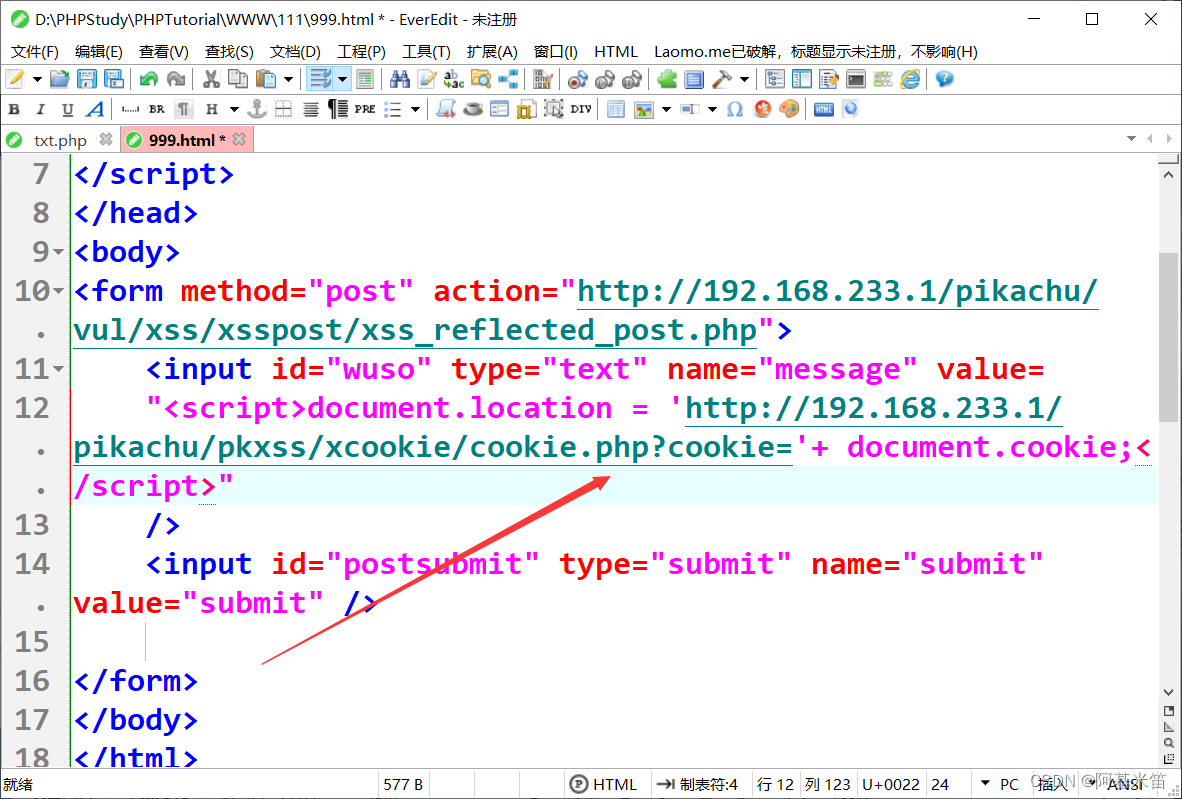Viewport: 1182px width, 799px height.
Task: Collapse the fold at line 9
Action: point(58,253)
